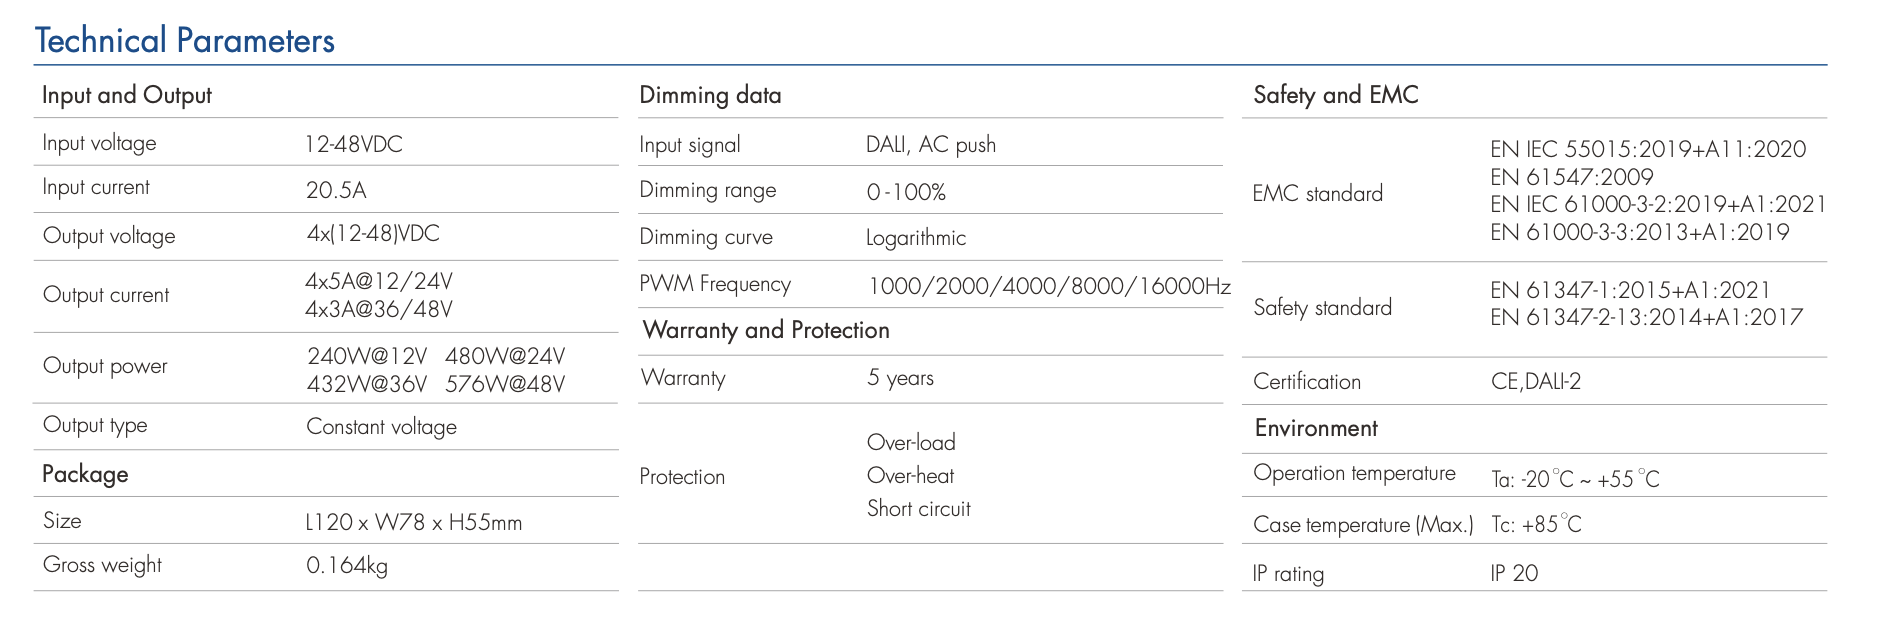This screenshot has height=626, width=1898.
Task: Select the Input and Output section header
Action: (x=127, y=95)
